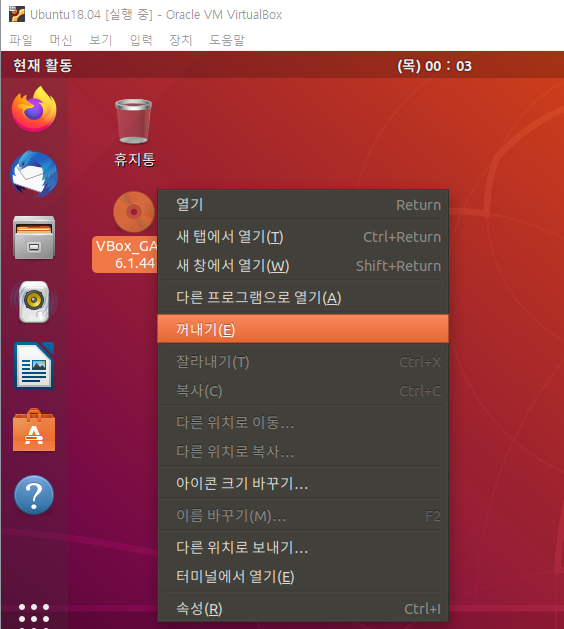The height and width of the screenshot is (629, 564).
Task: Open the 도움말 menu in VirtualBox
Action: tap(227, 40)
